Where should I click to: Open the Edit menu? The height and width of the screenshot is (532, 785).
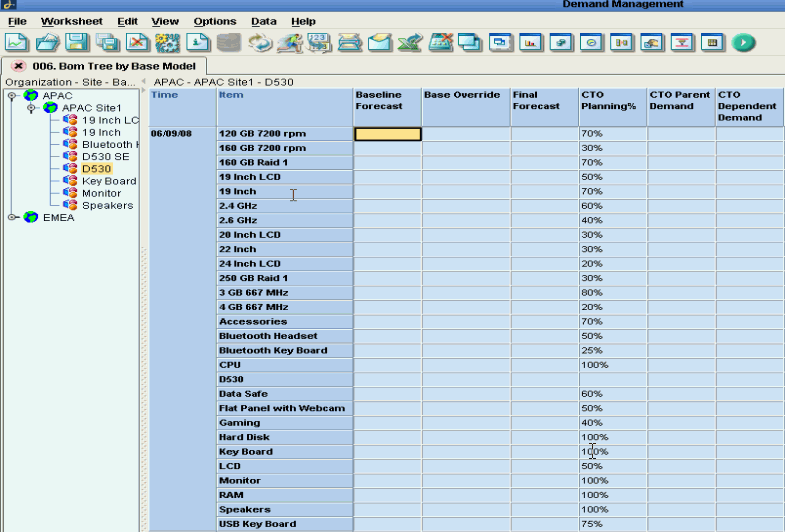click(128, 22)
